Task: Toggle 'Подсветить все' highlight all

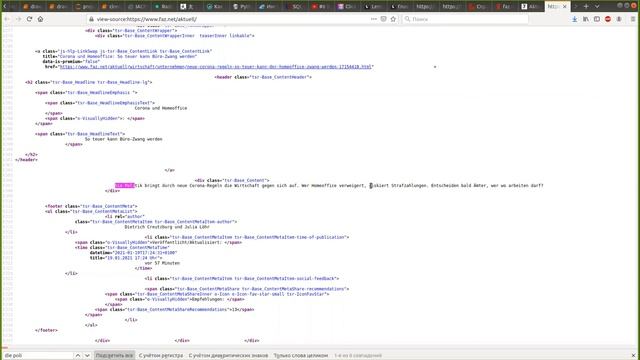Action: click(x=114, y=356)
